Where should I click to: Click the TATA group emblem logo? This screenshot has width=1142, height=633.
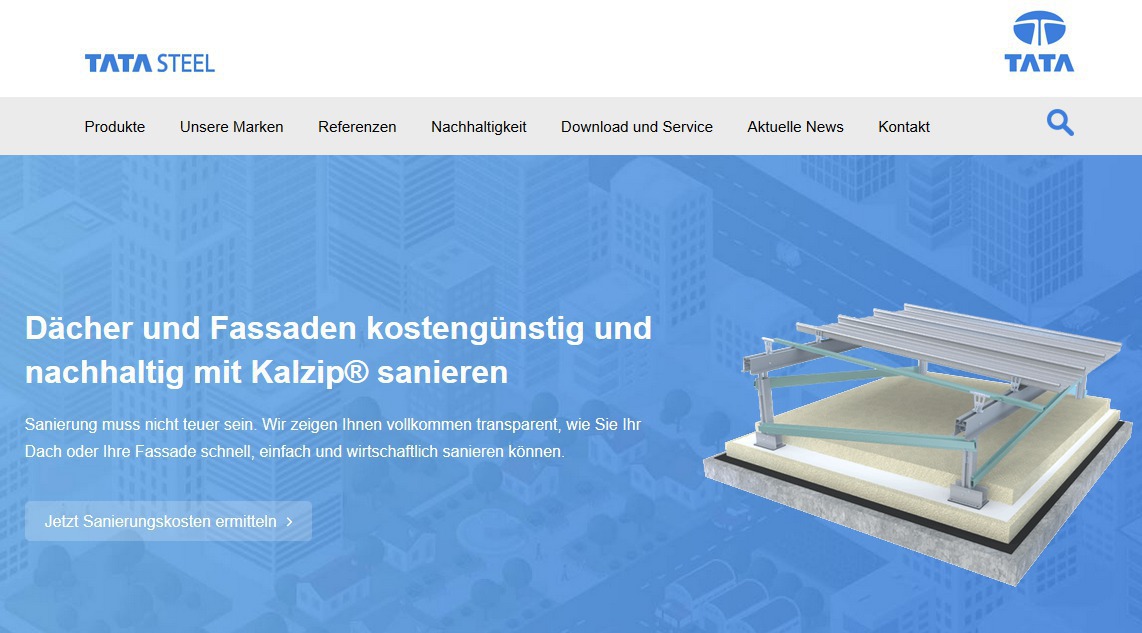(1039, 42)
